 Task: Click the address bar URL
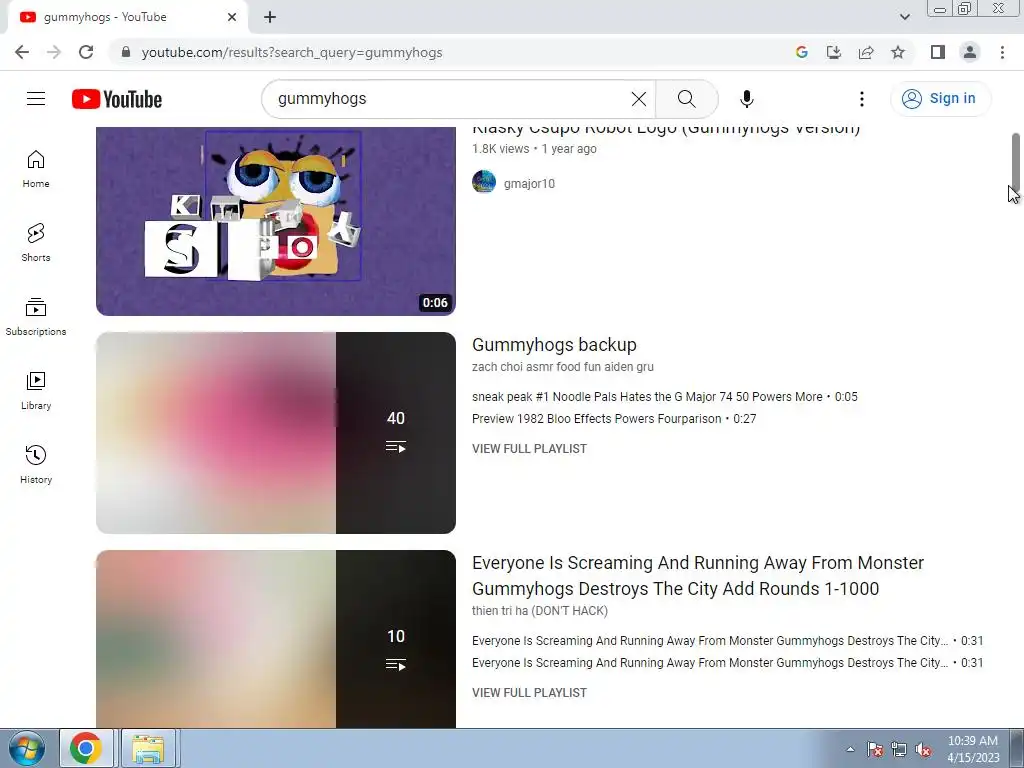click(x=292, y=52)
